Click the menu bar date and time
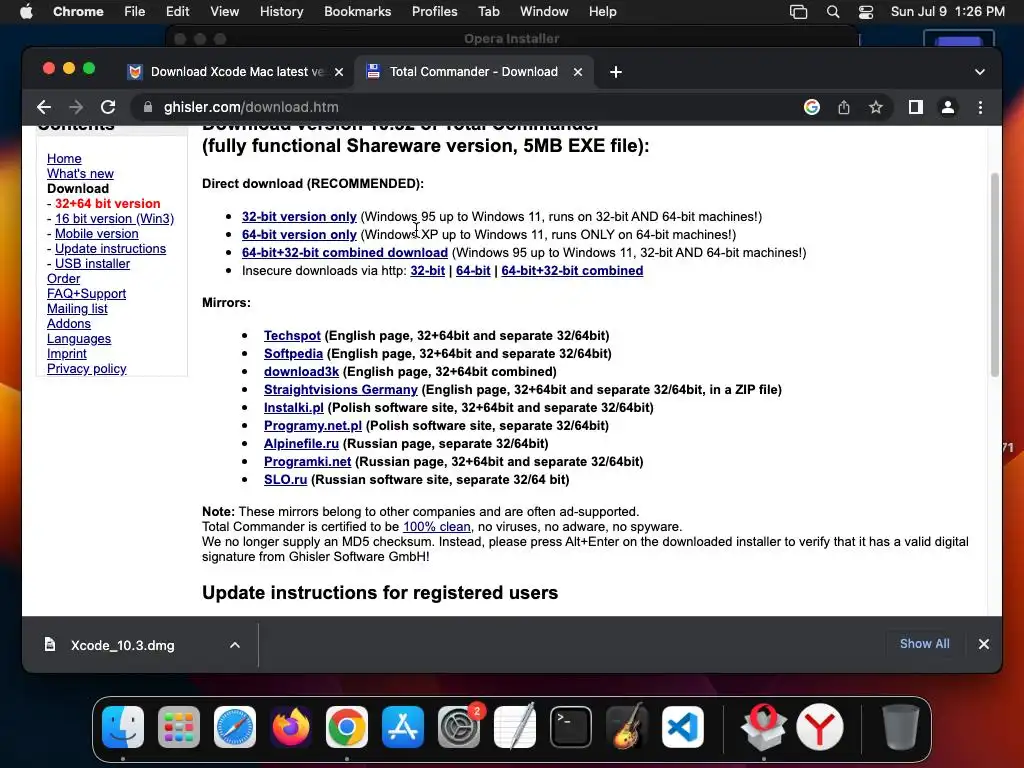Image resolution: width=1024 pixels, height=768 pixels. pyautogui.click(x=948, y=12)
